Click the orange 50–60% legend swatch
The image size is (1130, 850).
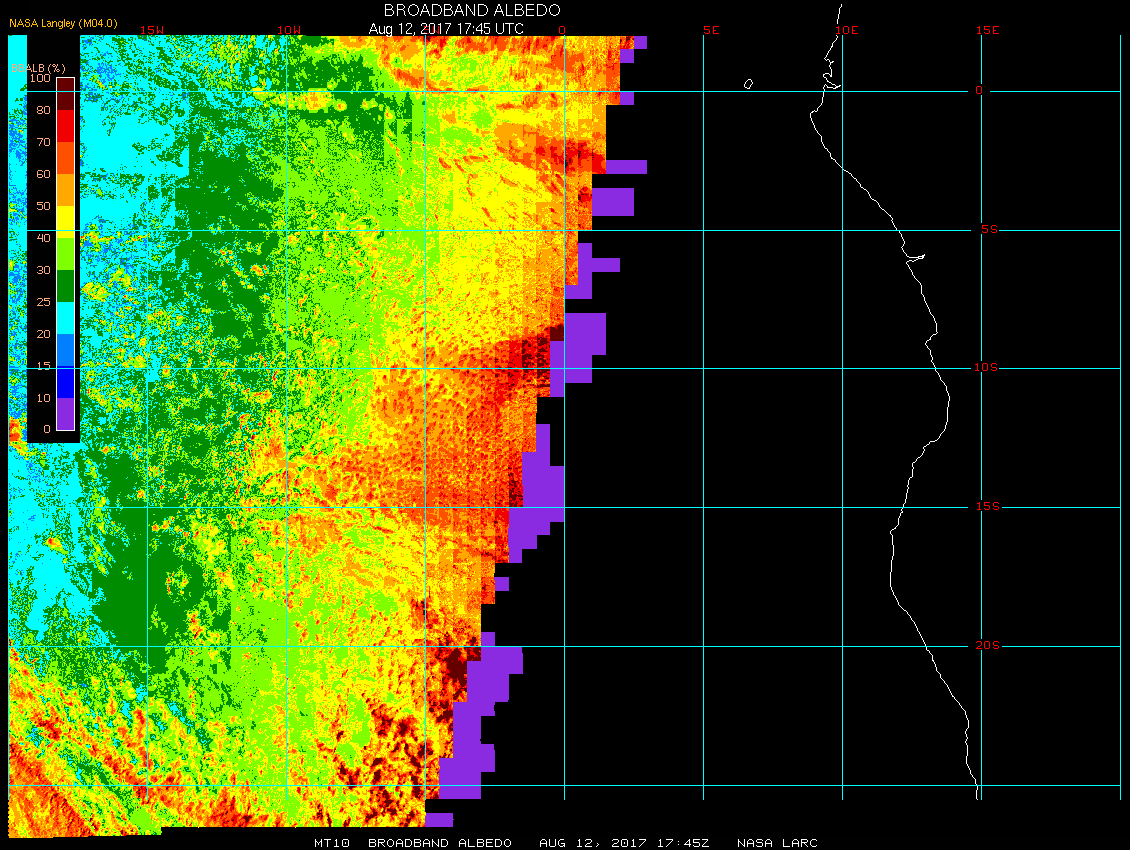click(x=66, y=190)
